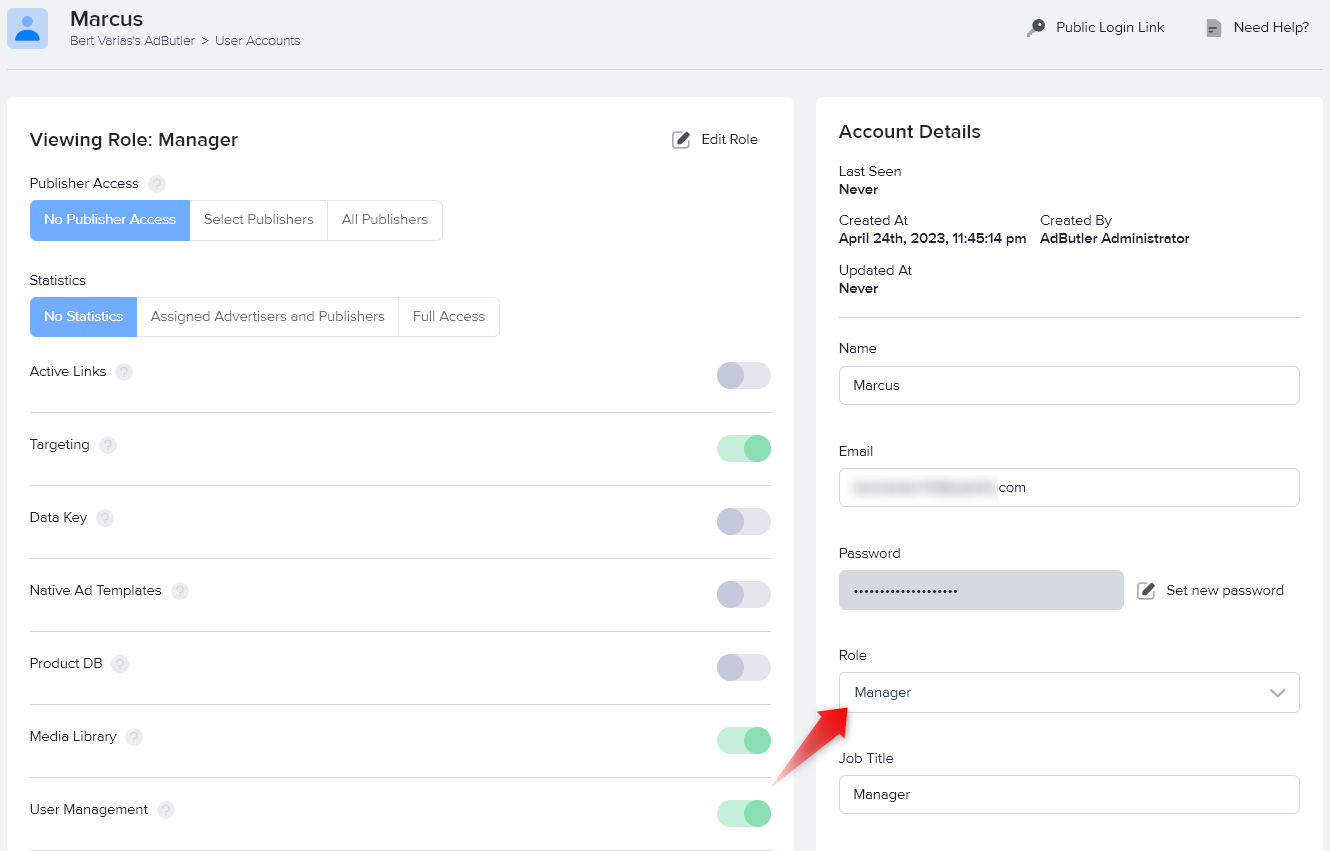Screen dimensions: 1330x851
Task: Open the Product DB help question icon
Action: tap(120, 664)
